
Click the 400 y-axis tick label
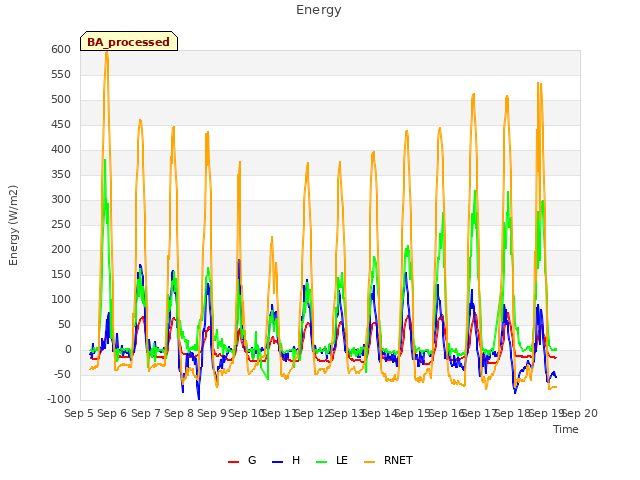(61, 150)
